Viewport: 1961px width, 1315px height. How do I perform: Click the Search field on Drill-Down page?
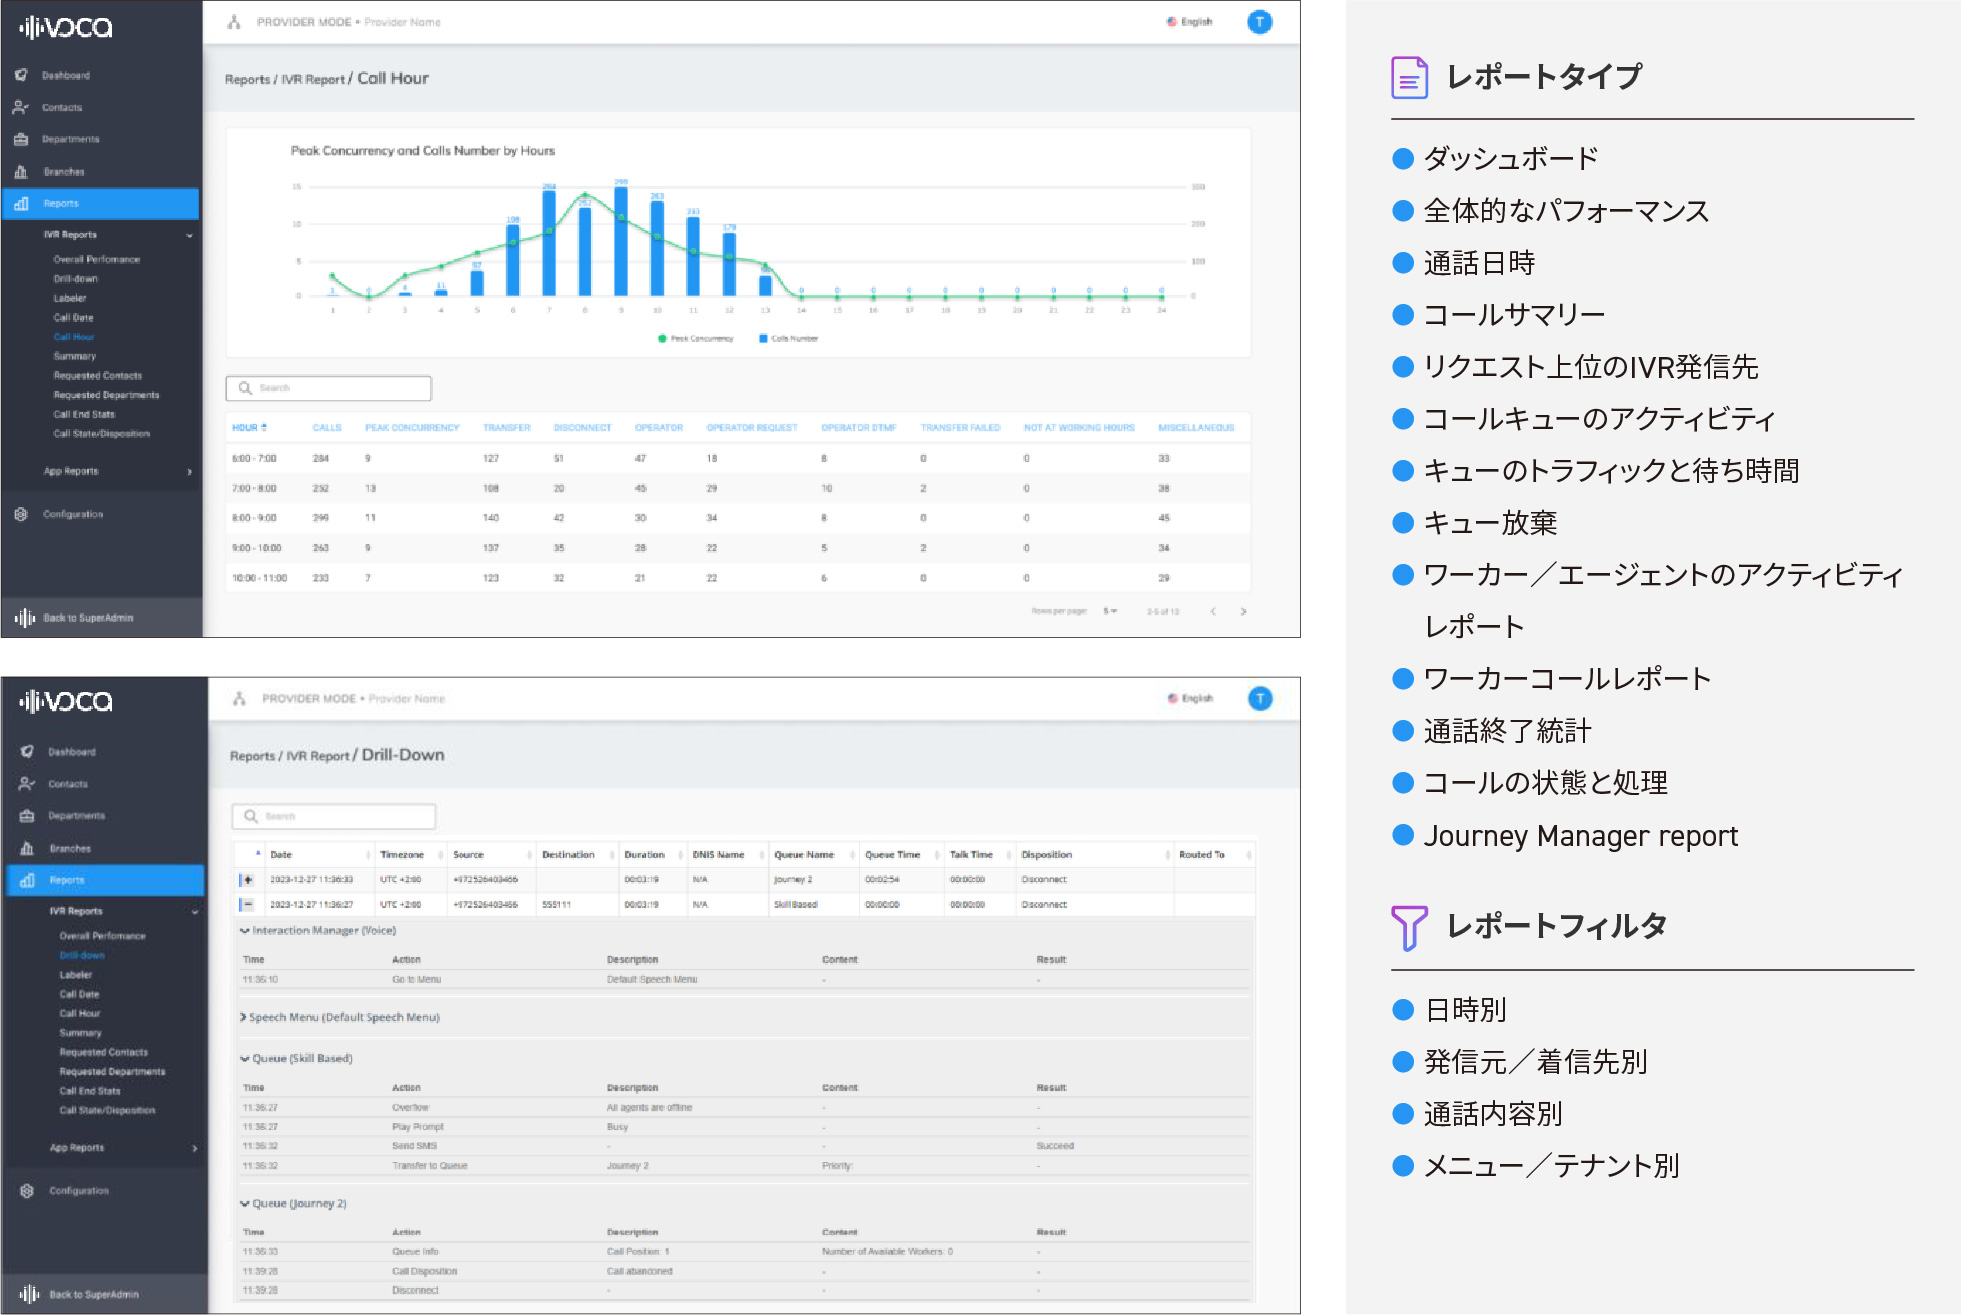[x=334, y=817]
